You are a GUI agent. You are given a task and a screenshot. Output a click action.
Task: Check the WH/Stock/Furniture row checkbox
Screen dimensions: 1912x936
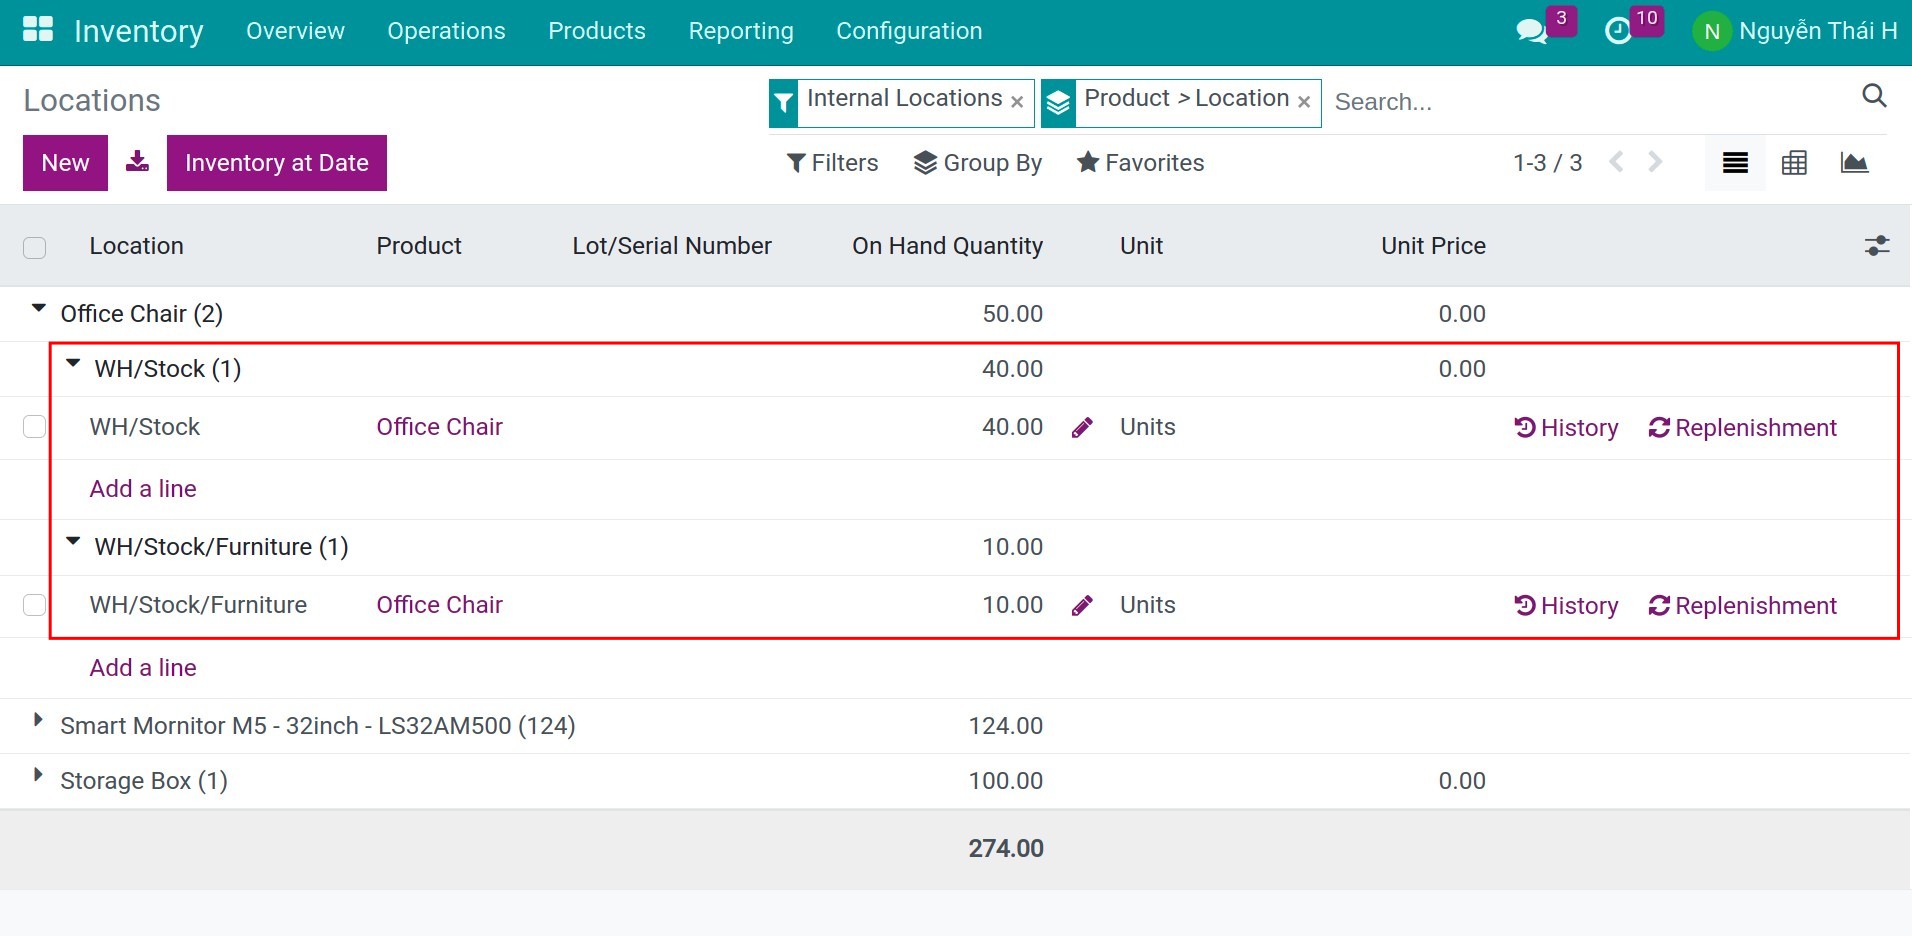[x=34, y=604]
